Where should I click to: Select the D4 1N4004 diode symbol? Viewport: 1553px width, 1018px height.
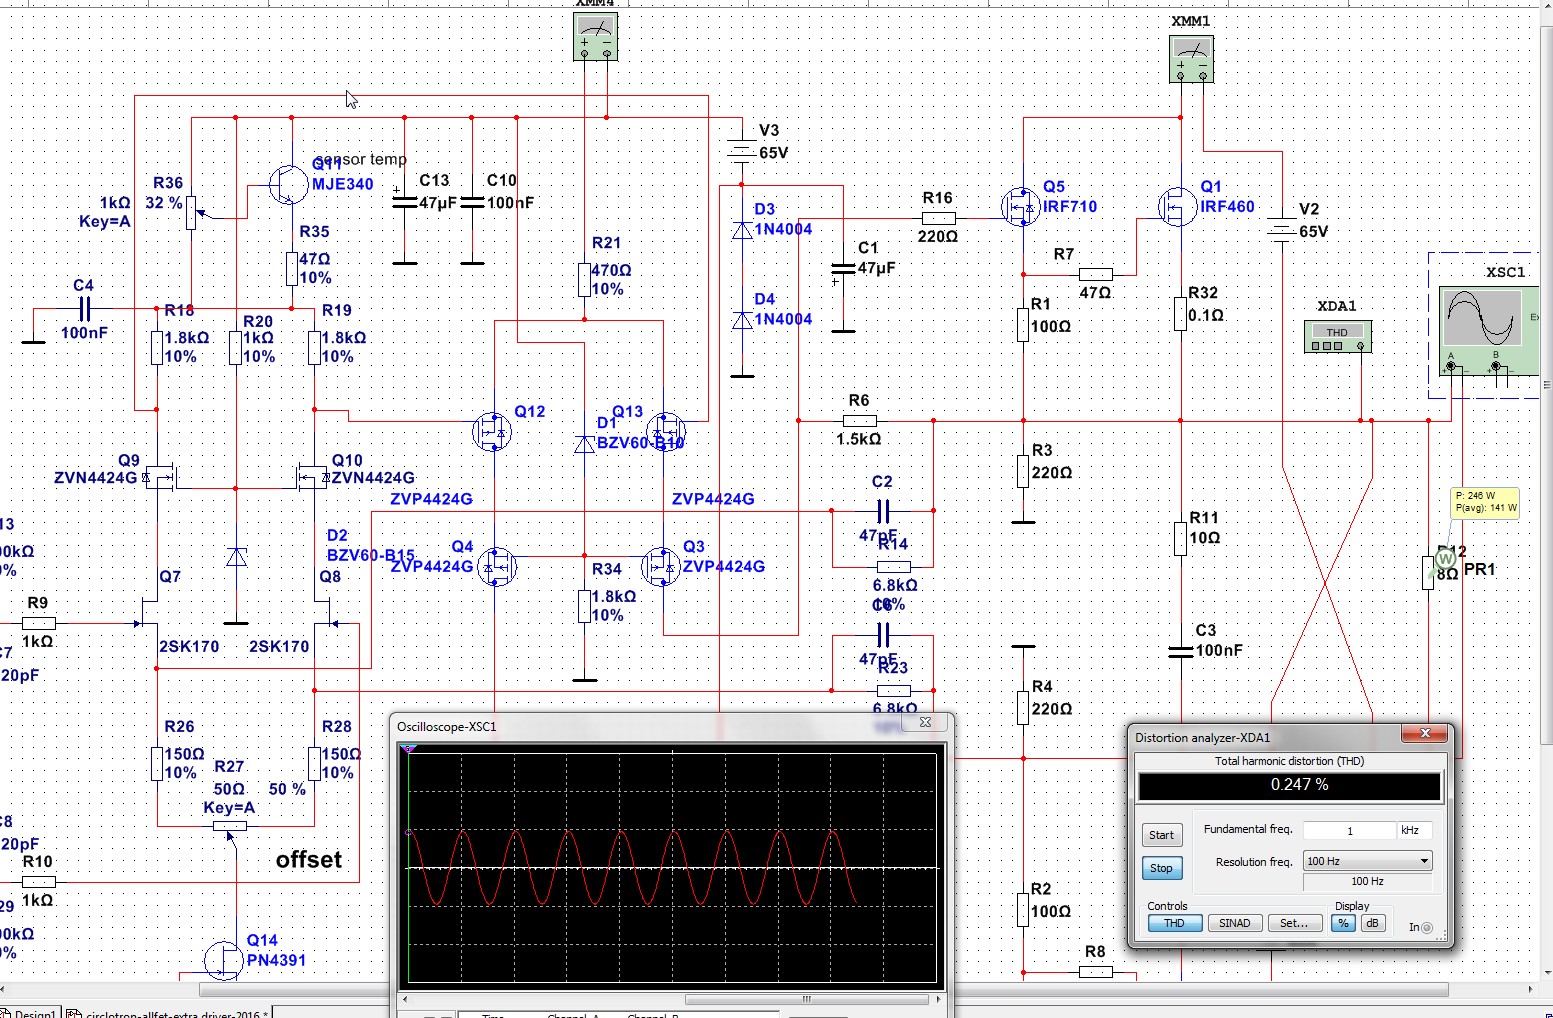point(742,320)
